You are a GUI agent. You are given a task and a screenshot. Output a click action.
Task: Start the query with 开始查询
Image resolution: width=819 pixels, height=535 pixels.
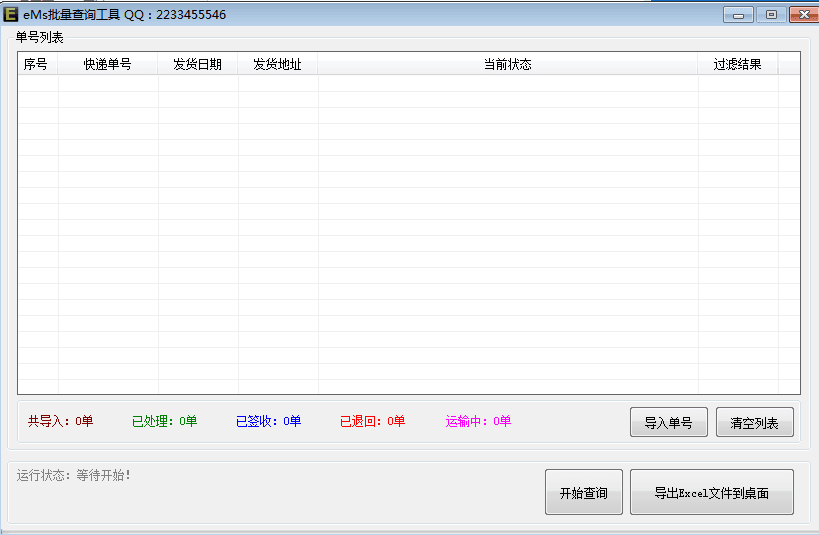click(x=583, y=493)
